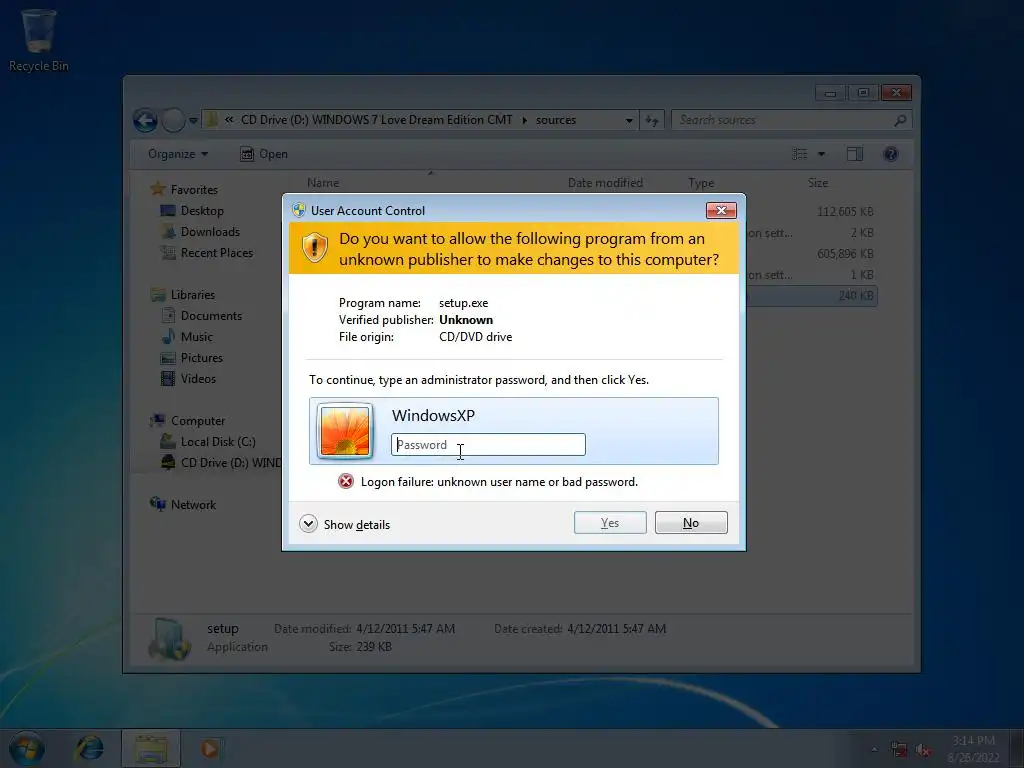This screenshot has height=768, width=1024.
Task: Open the Windows Start menu
Action: [x=27, y=748]
